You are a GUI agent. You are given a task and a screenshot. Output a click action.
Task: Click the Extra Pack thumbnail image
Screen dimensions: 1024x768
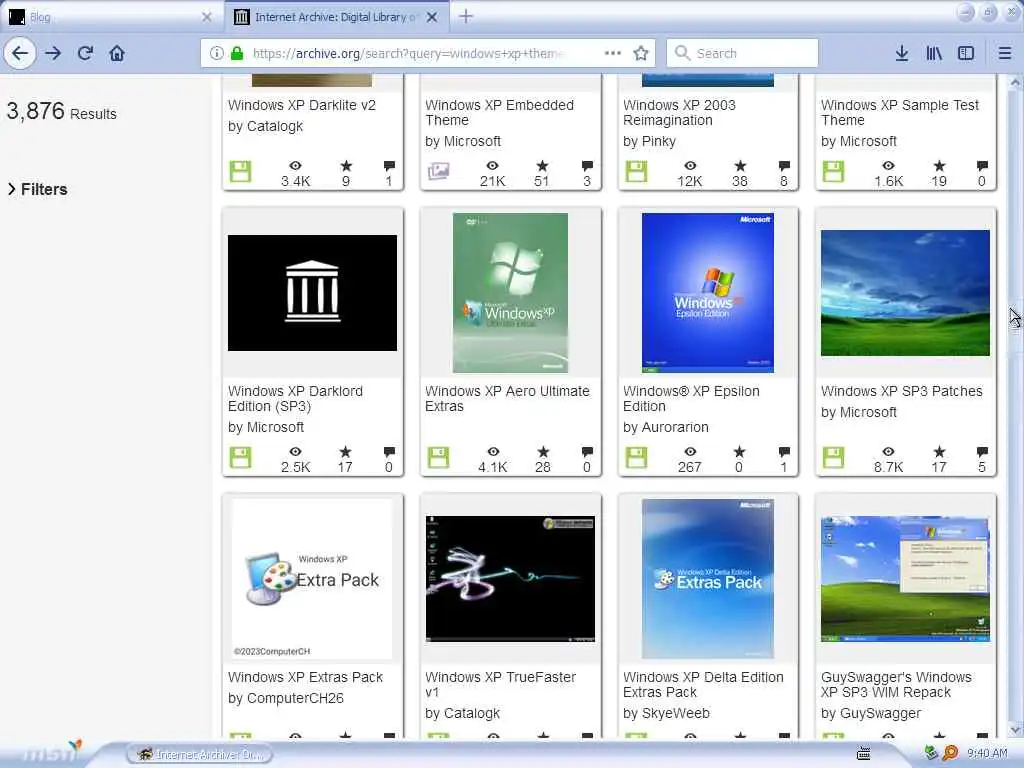312,579
